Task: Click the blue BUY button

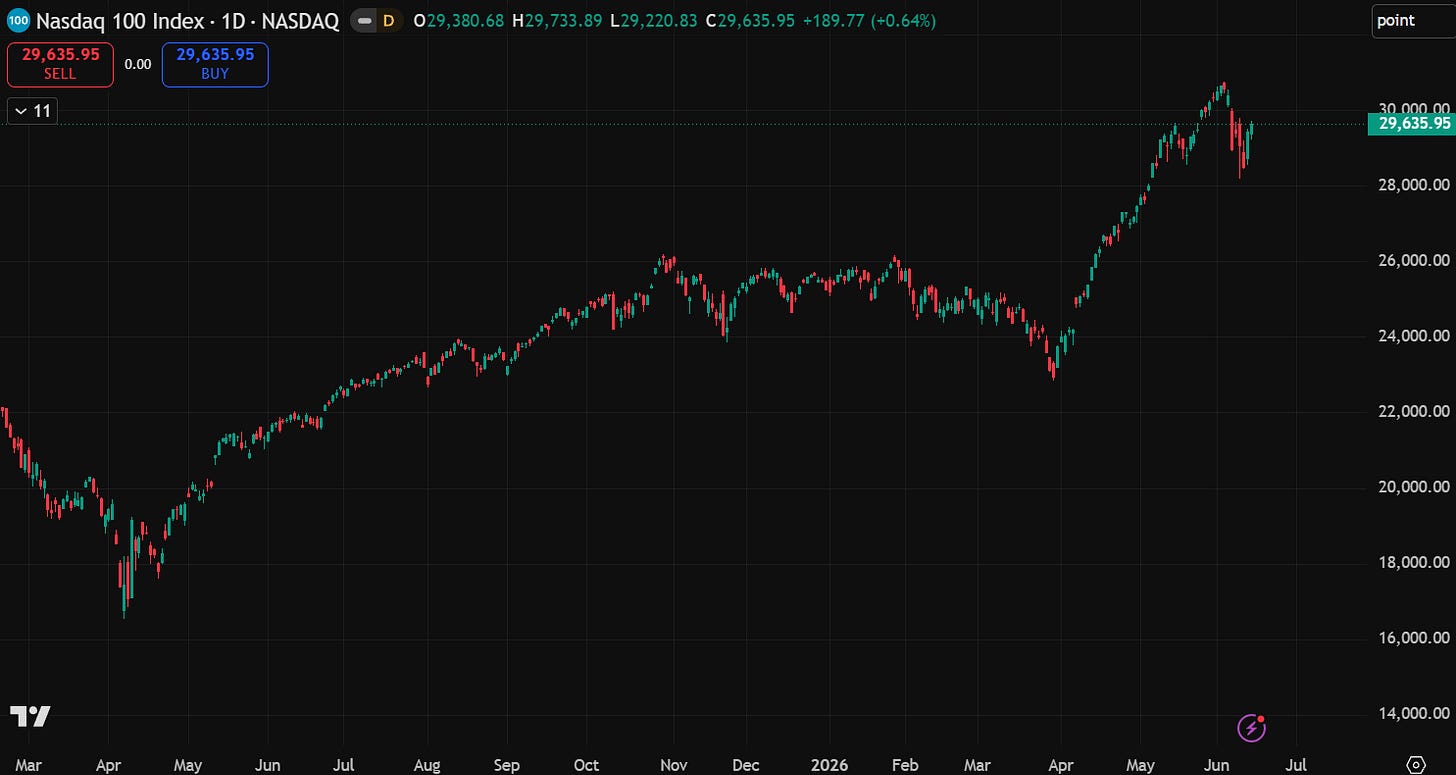Action: pyautogui.click(x=215, y=64)
